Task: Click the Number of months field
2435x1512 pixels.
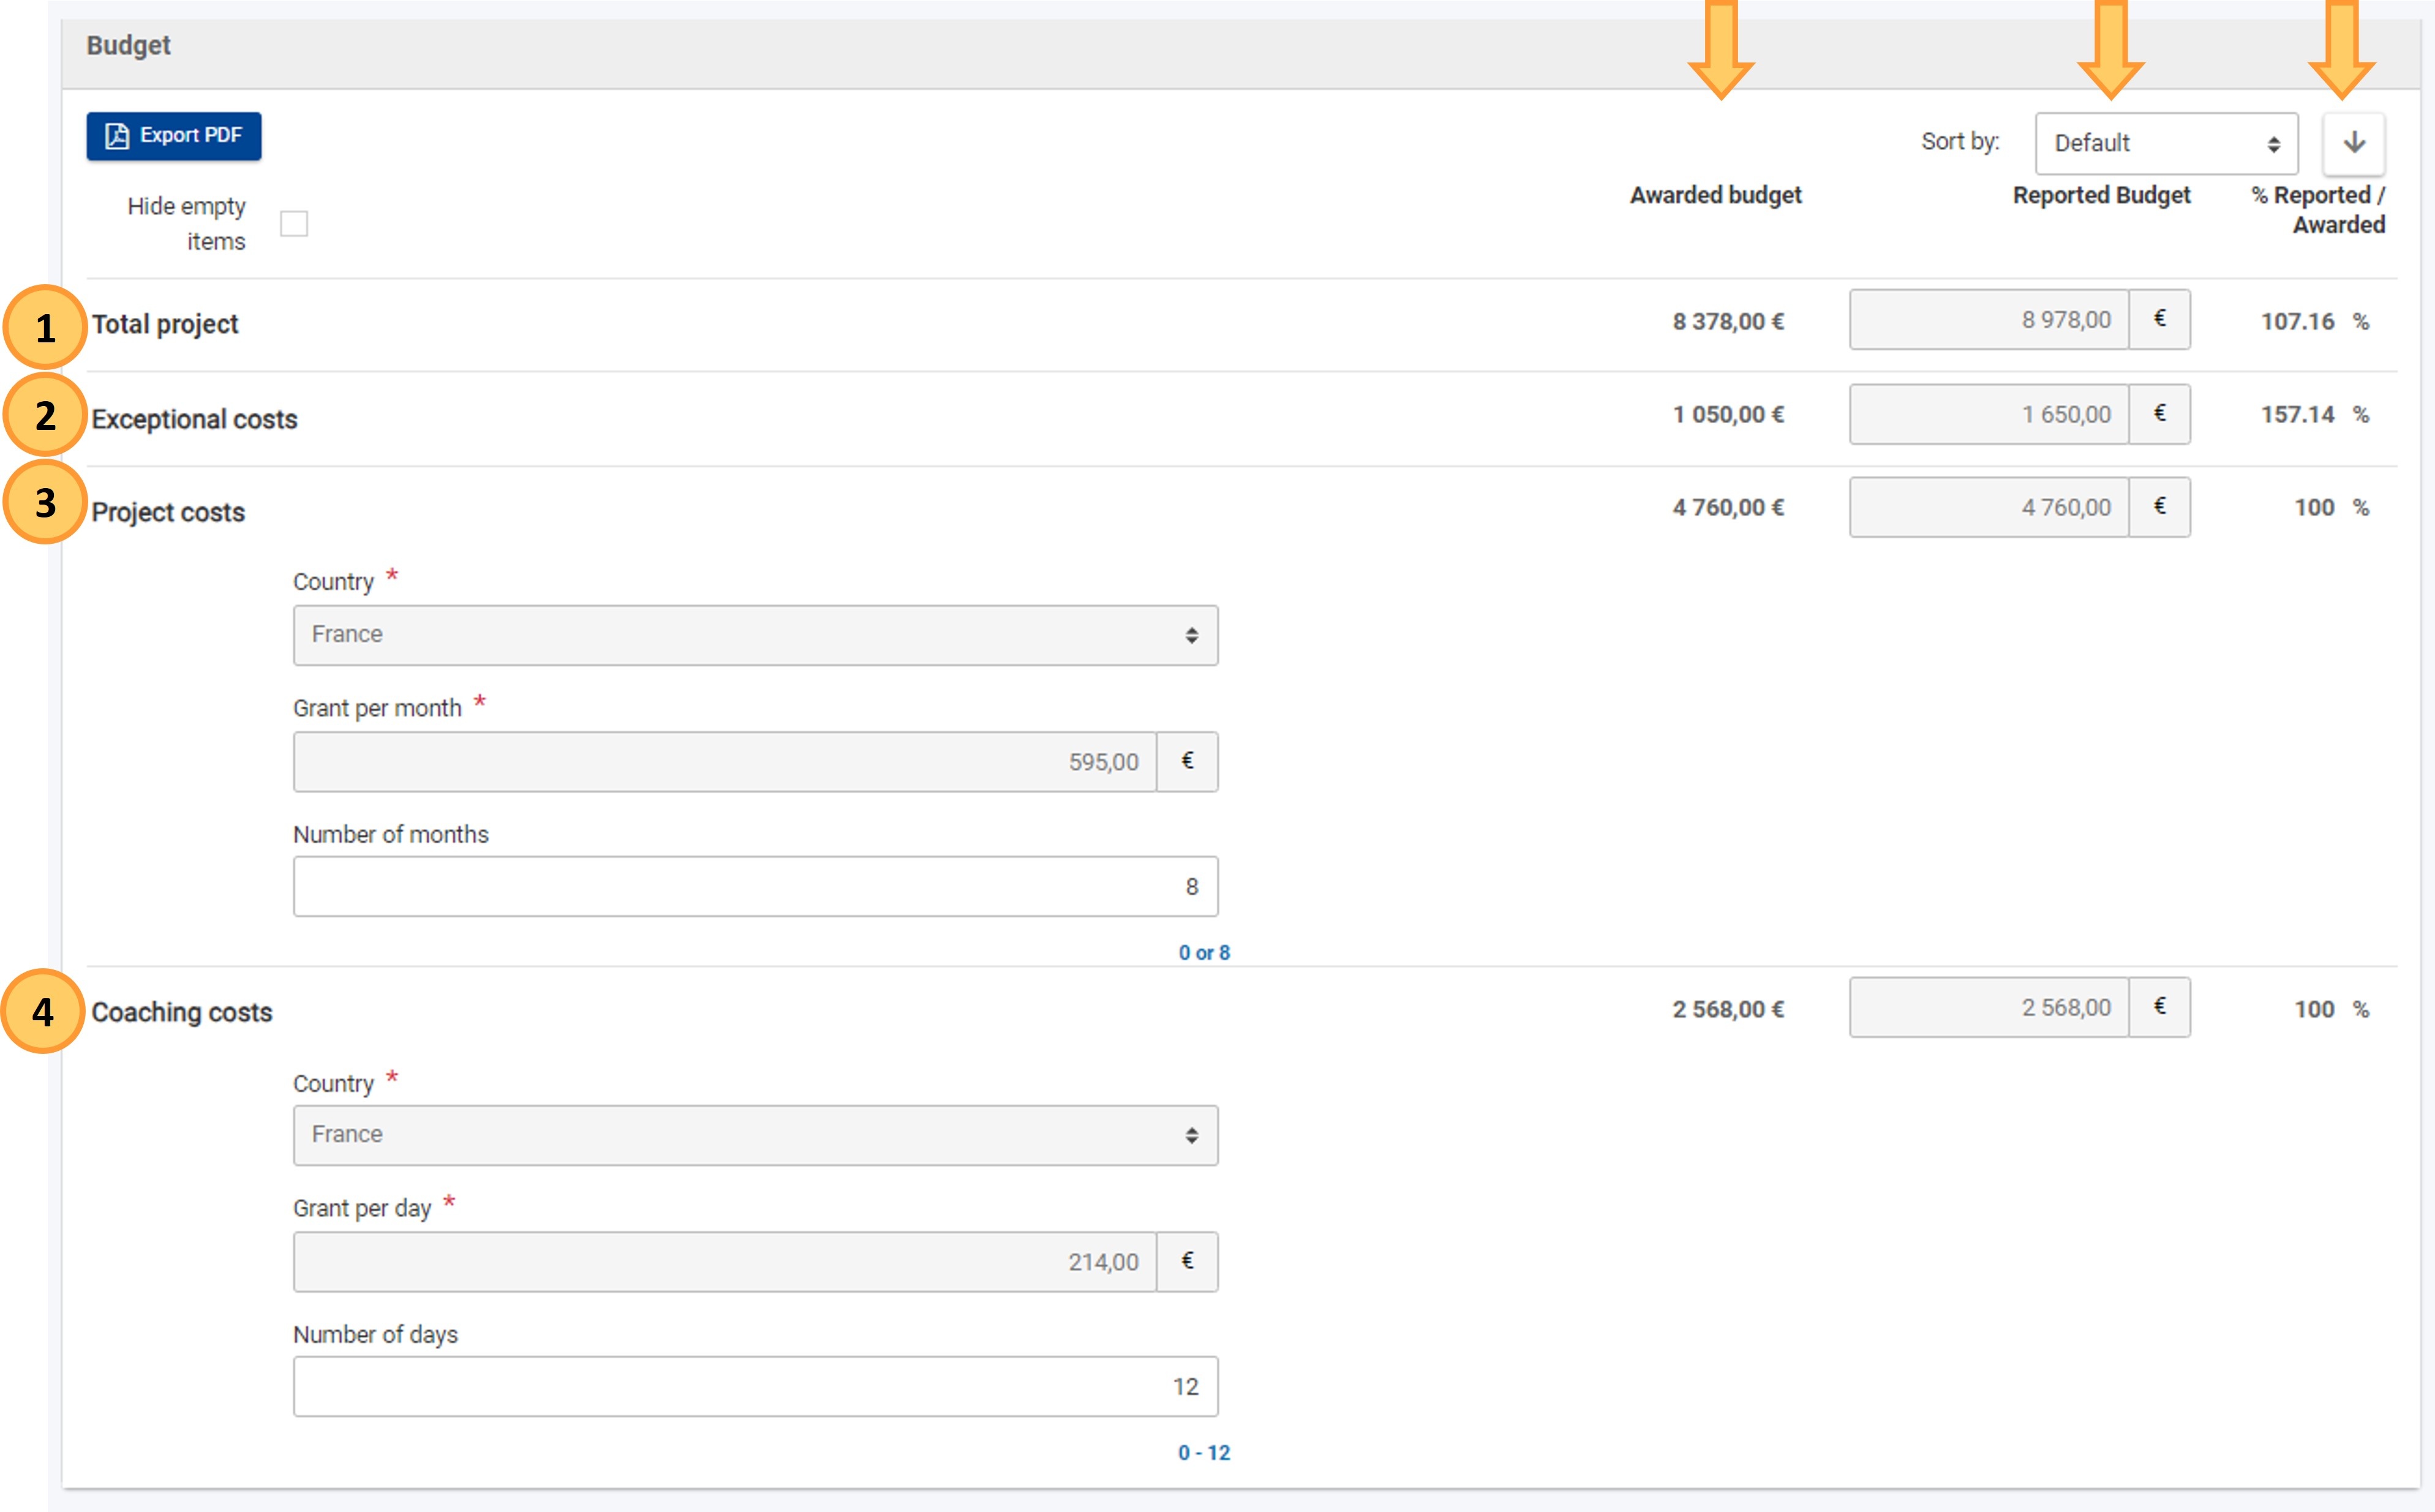Action: coord(755,886)
